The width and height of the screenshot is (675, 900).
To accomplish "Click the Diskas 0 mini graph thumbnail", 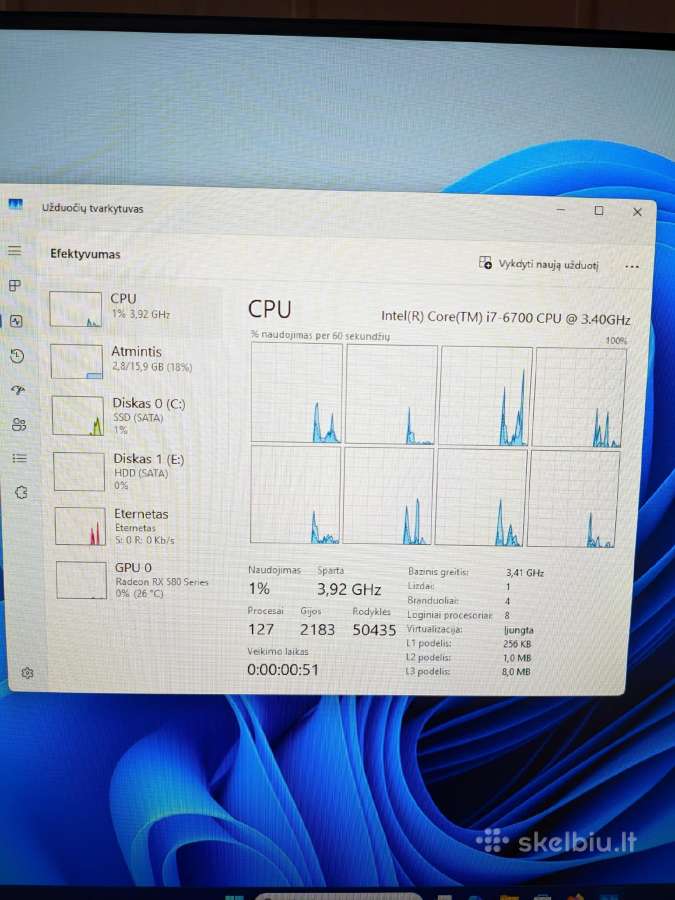I will click(x=77, y=416).
